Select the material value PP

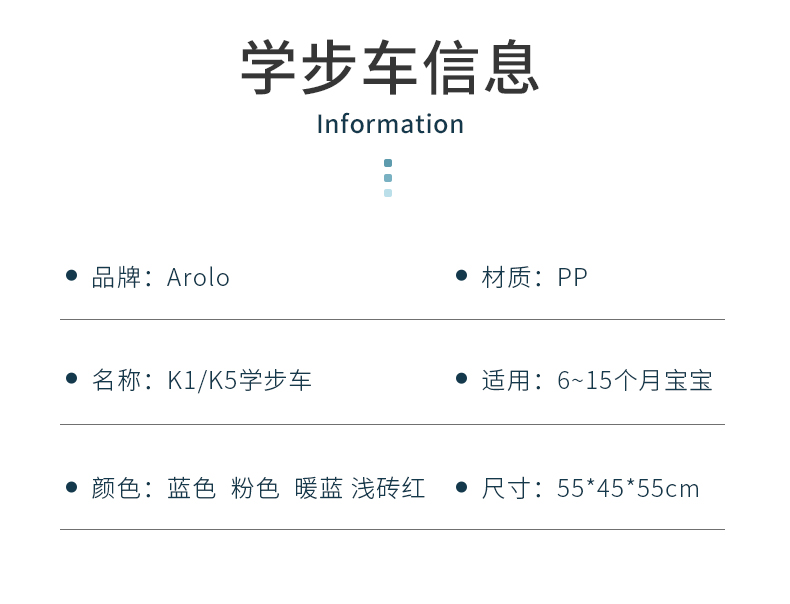(572, 278)
